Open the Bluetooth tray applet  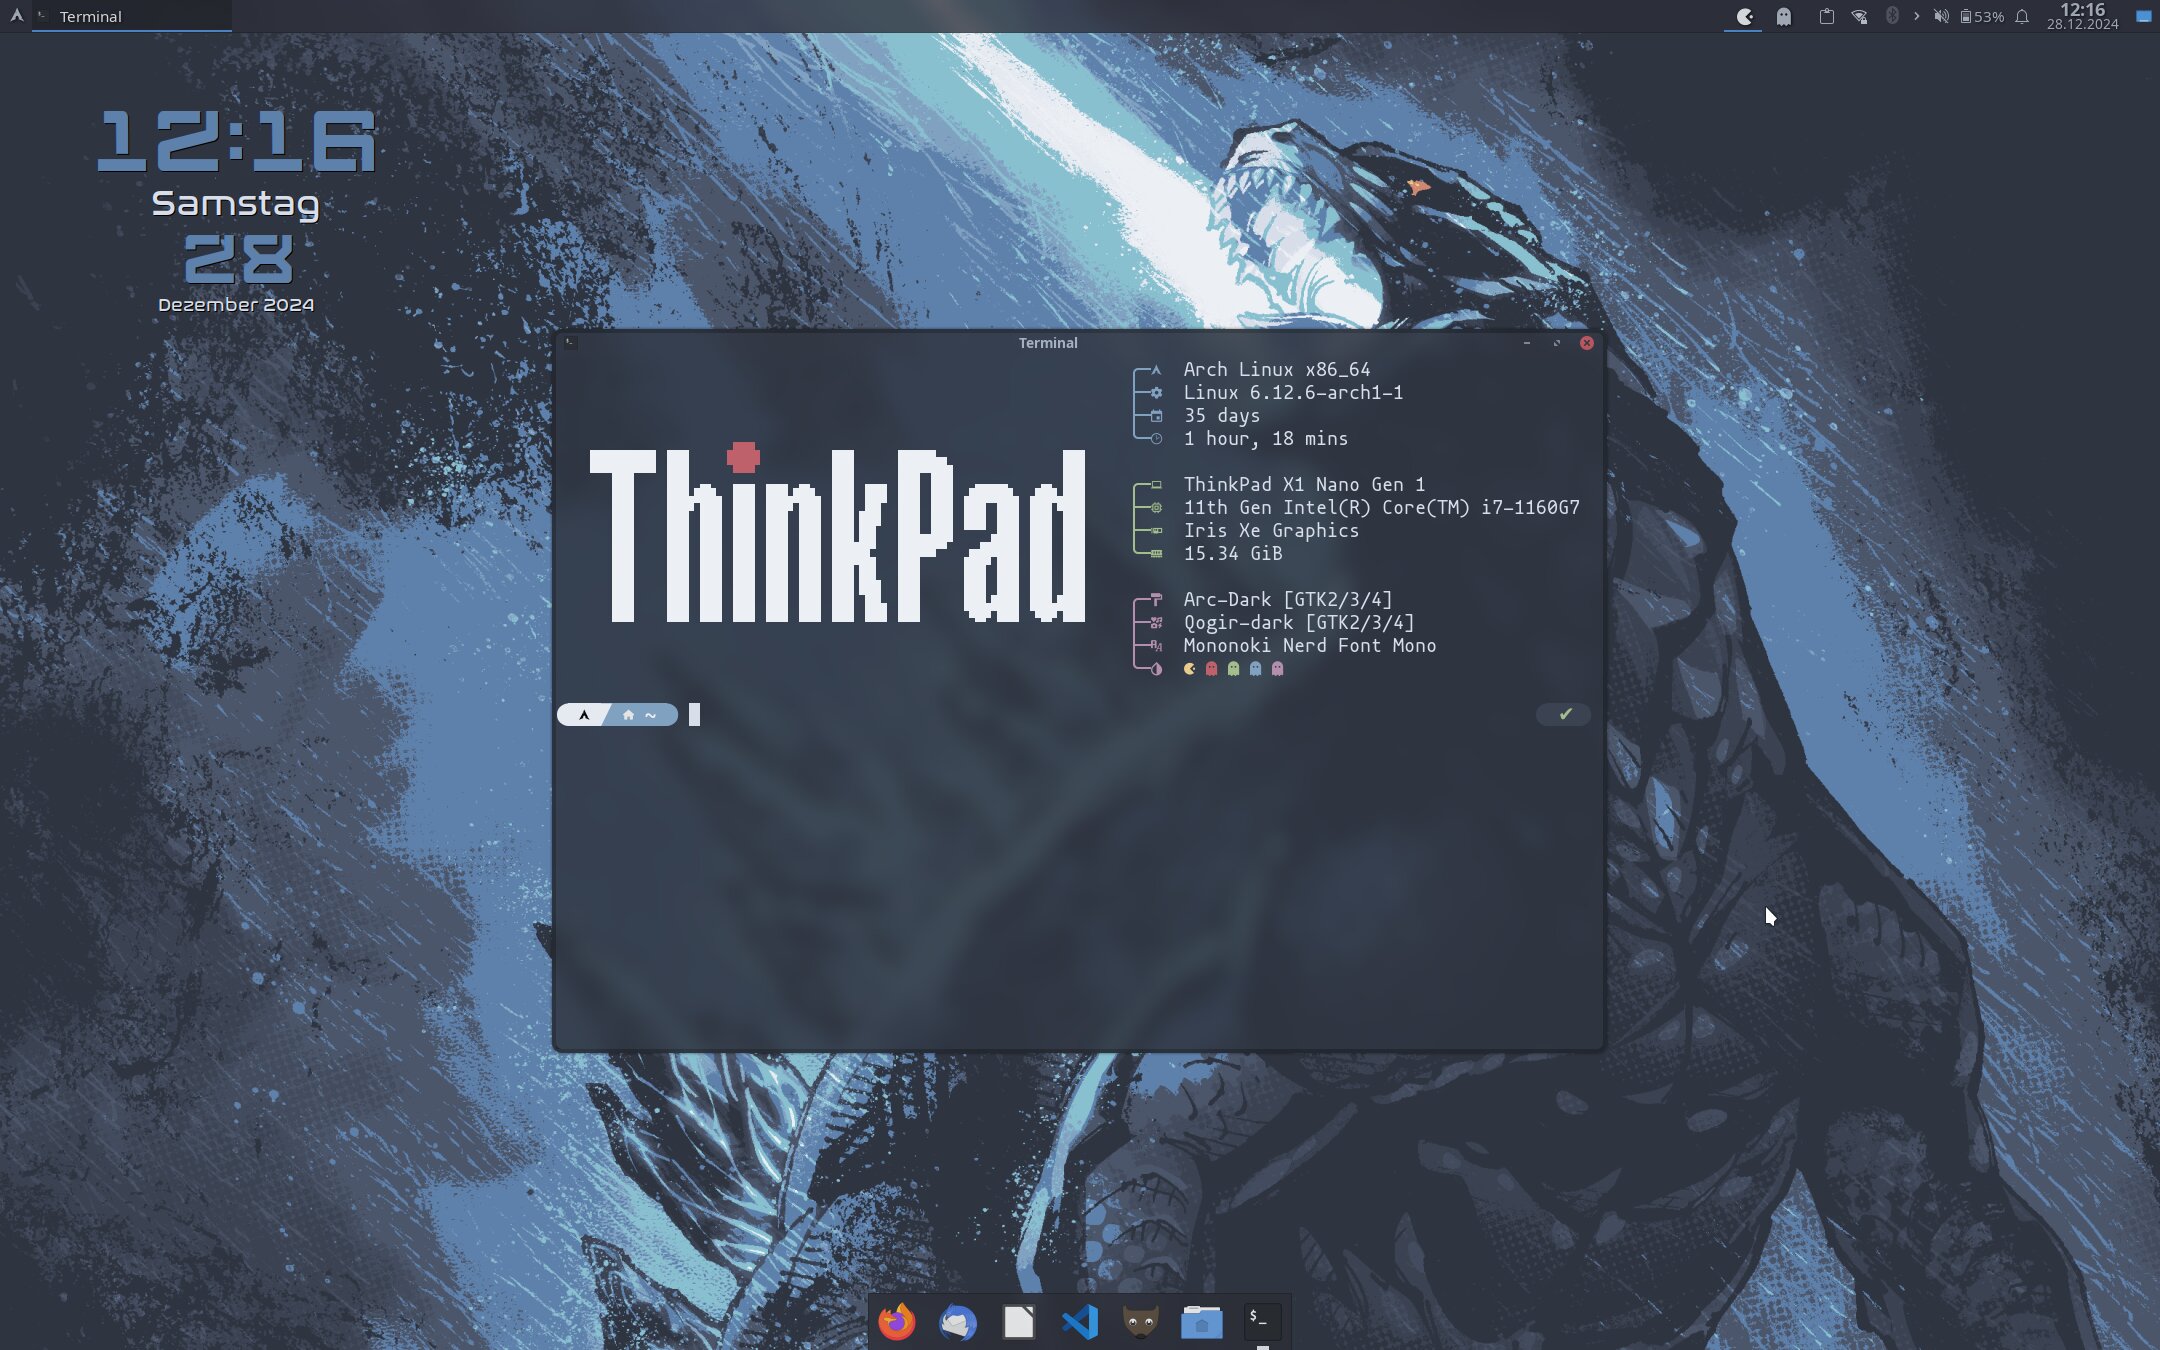click(x=1892, y=16)
